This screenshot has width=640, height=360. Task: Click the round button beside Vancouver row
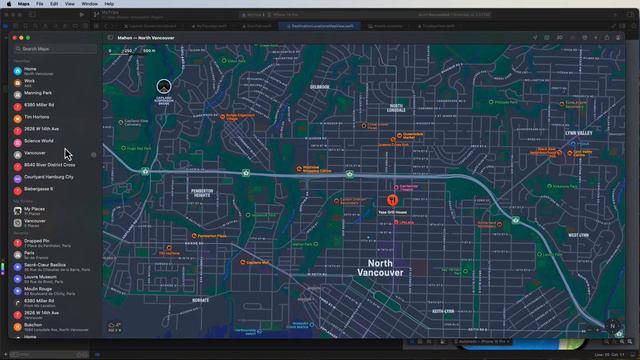pyautogui.click(x=93, y=155)
